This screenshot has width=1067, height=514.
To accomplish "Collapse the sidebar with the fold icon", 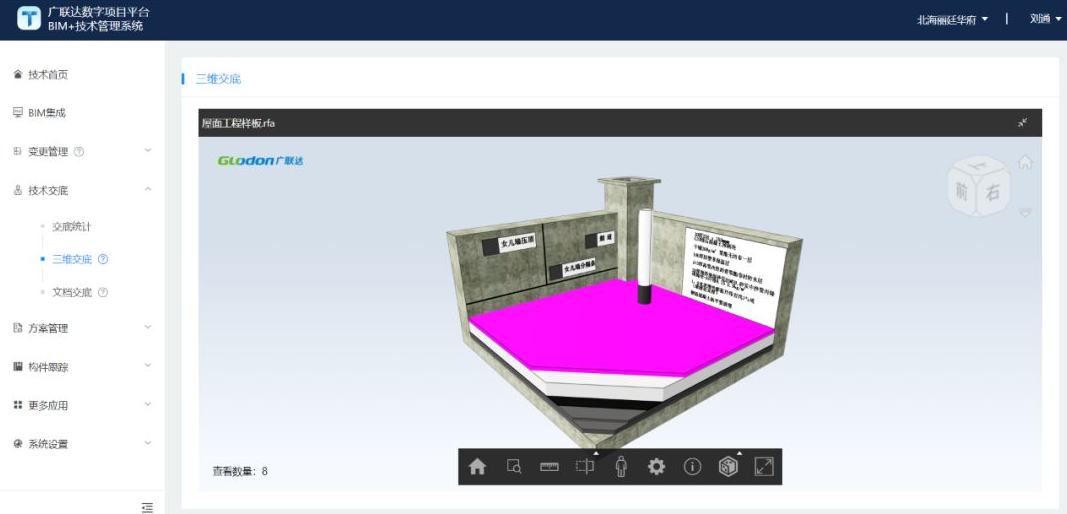I will pyautogui.click(x=147, y=507).
